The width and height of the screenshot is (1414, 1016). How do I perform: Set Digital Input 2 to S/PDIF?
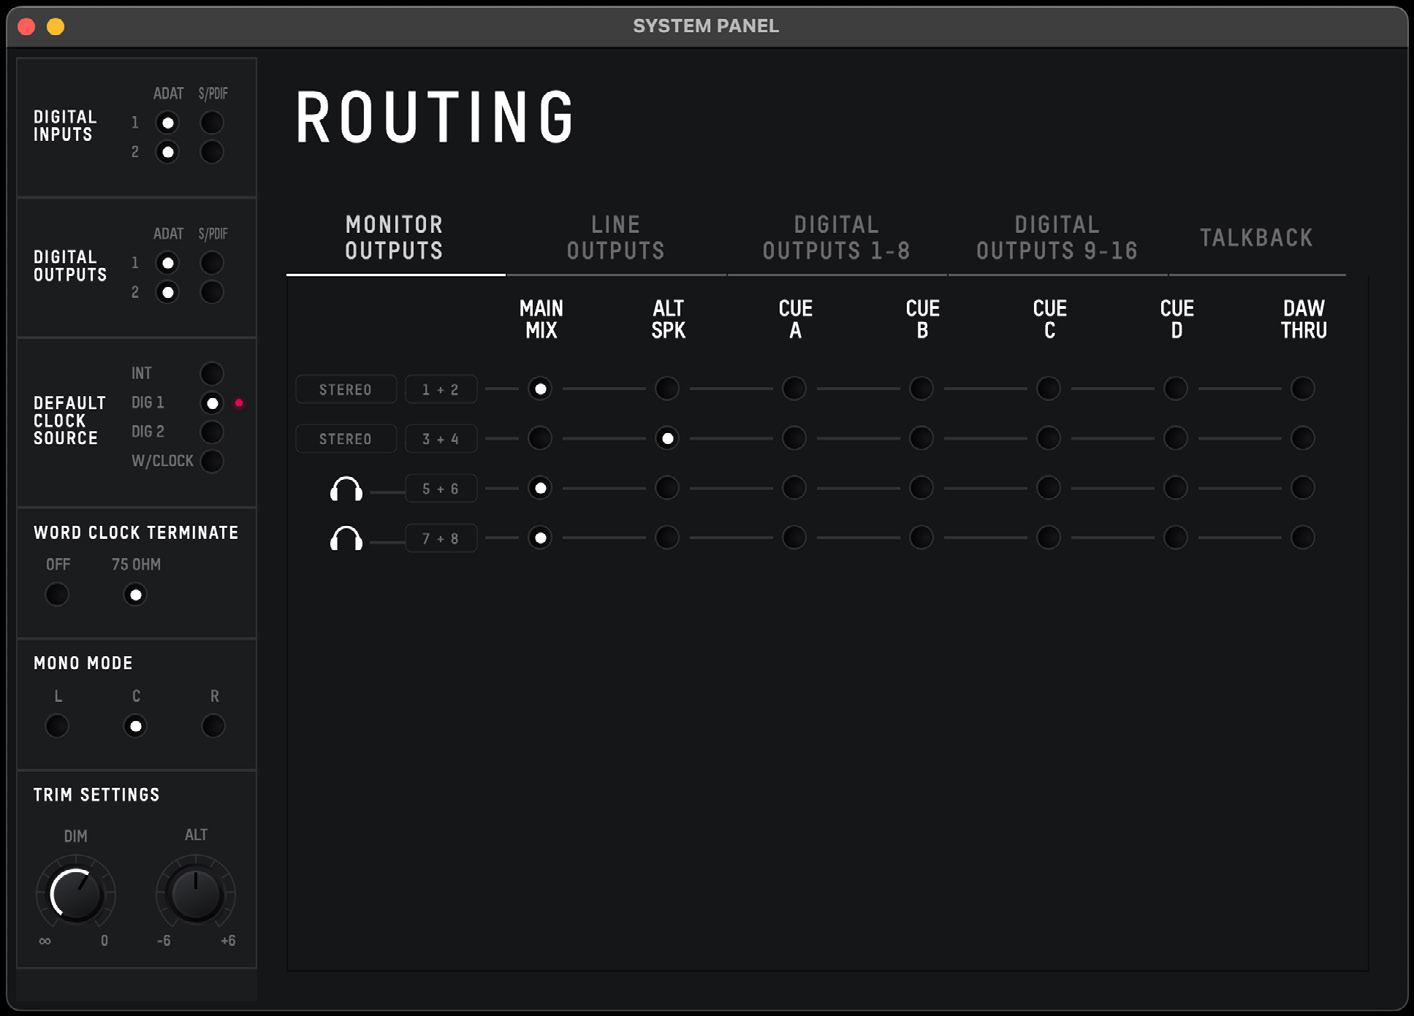(212, 152)
